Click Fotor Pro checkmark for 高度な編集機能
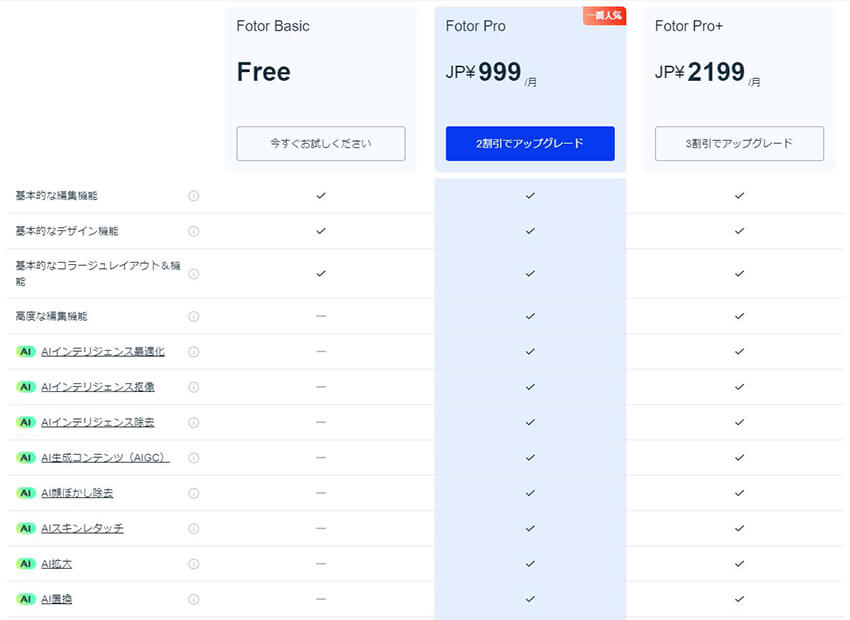The width and height of the screenshot is (850, 620). click(530, 316)
